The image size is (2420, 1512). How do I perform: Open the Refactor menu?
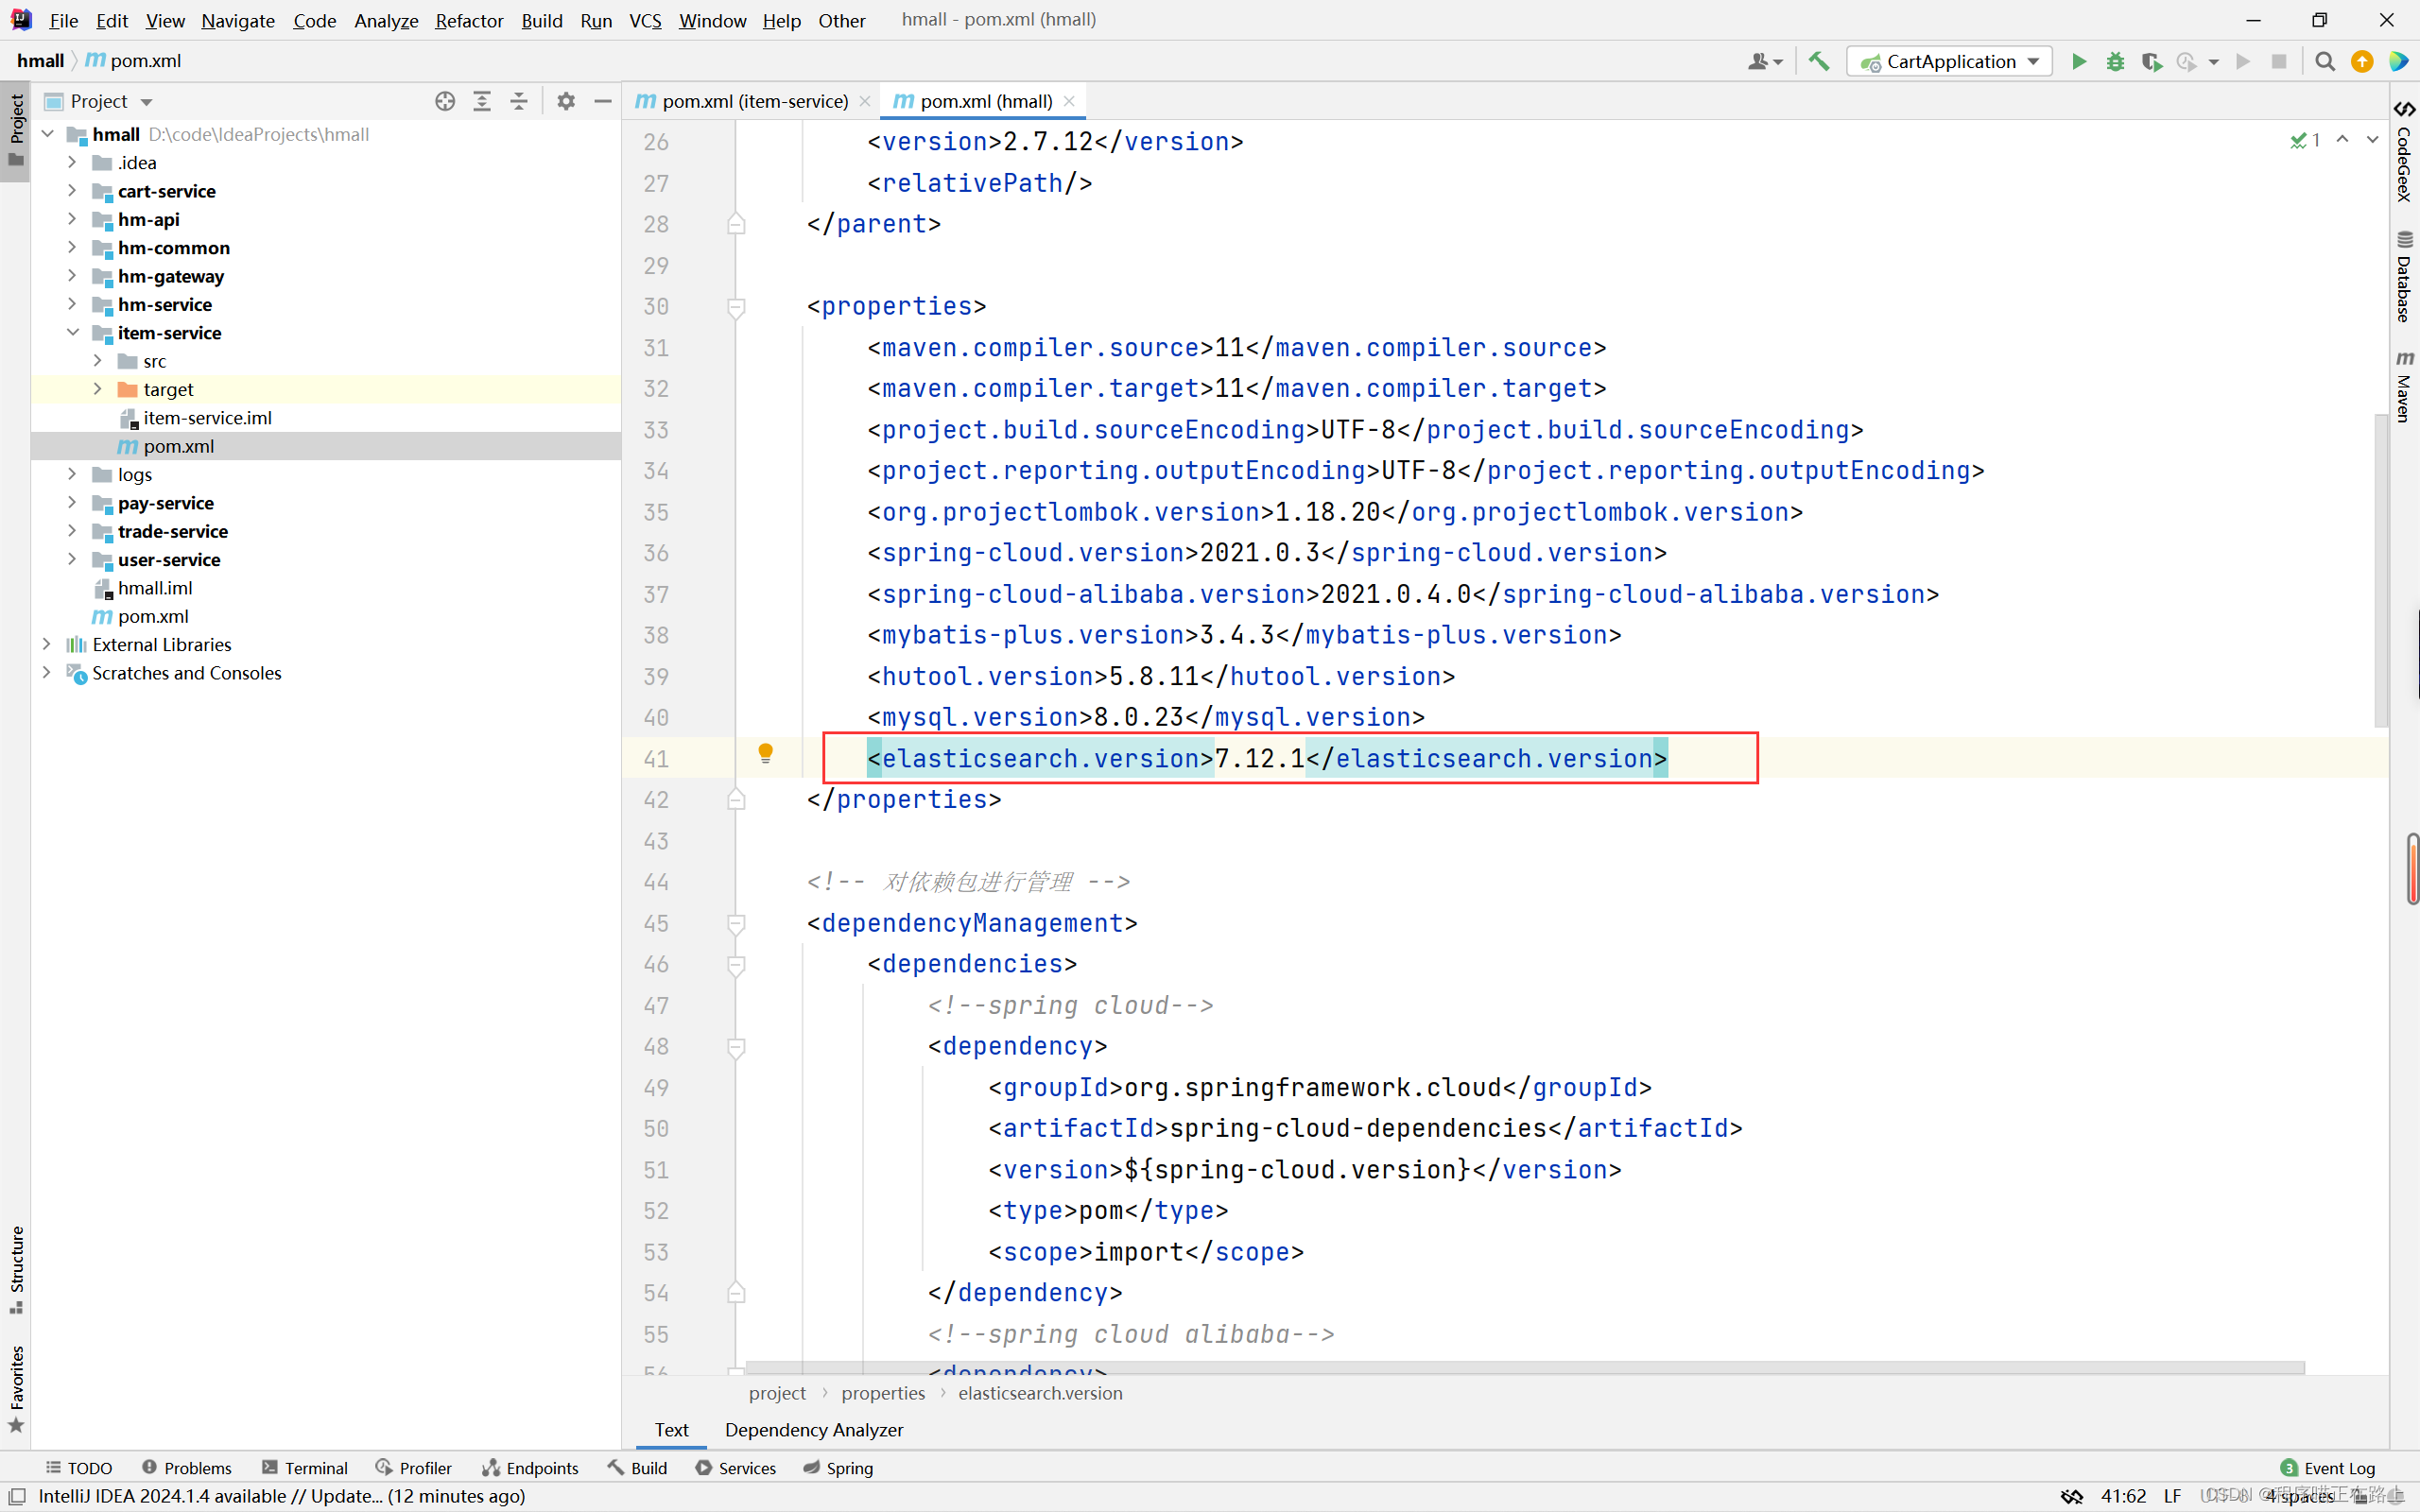(468, 20)
